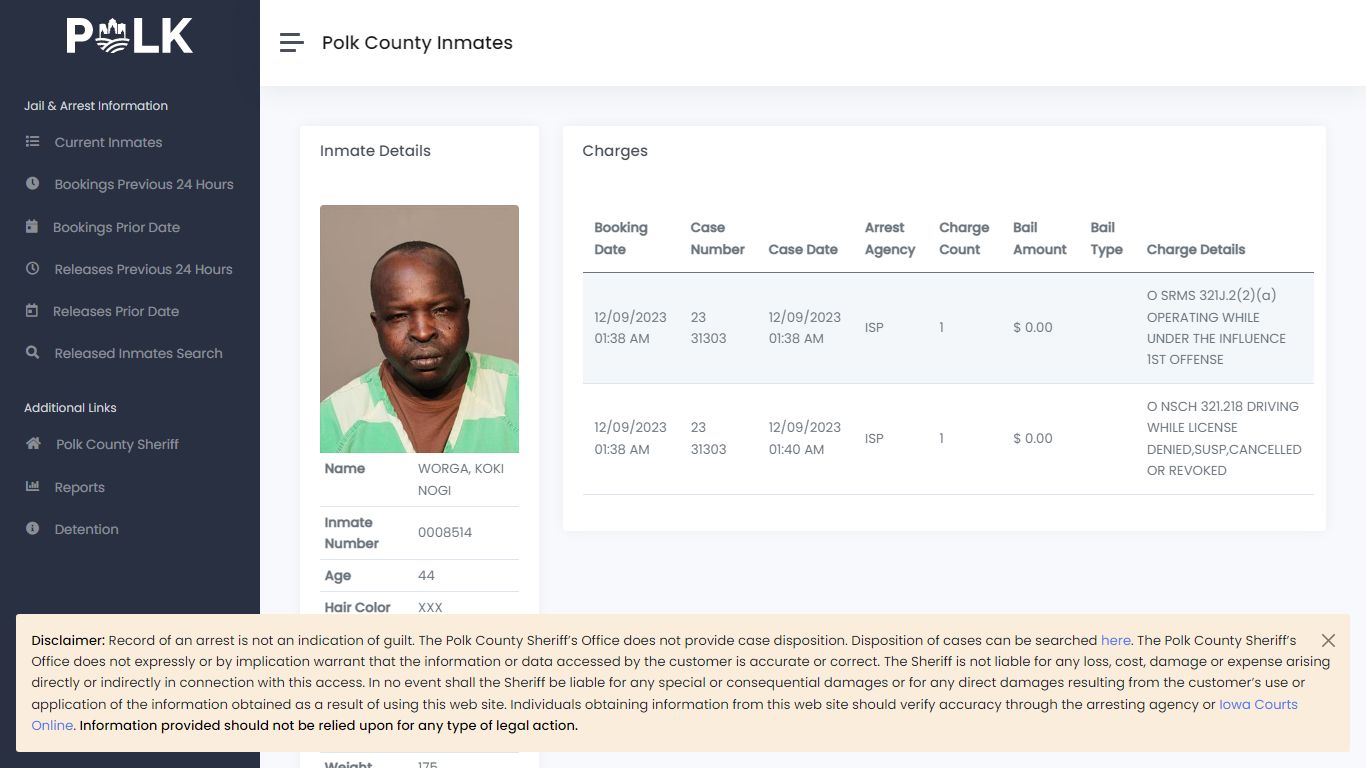The image size is (1366, 768).
Task: Select the operating while under influence charge text
Action: click(x=1216, y=327)
